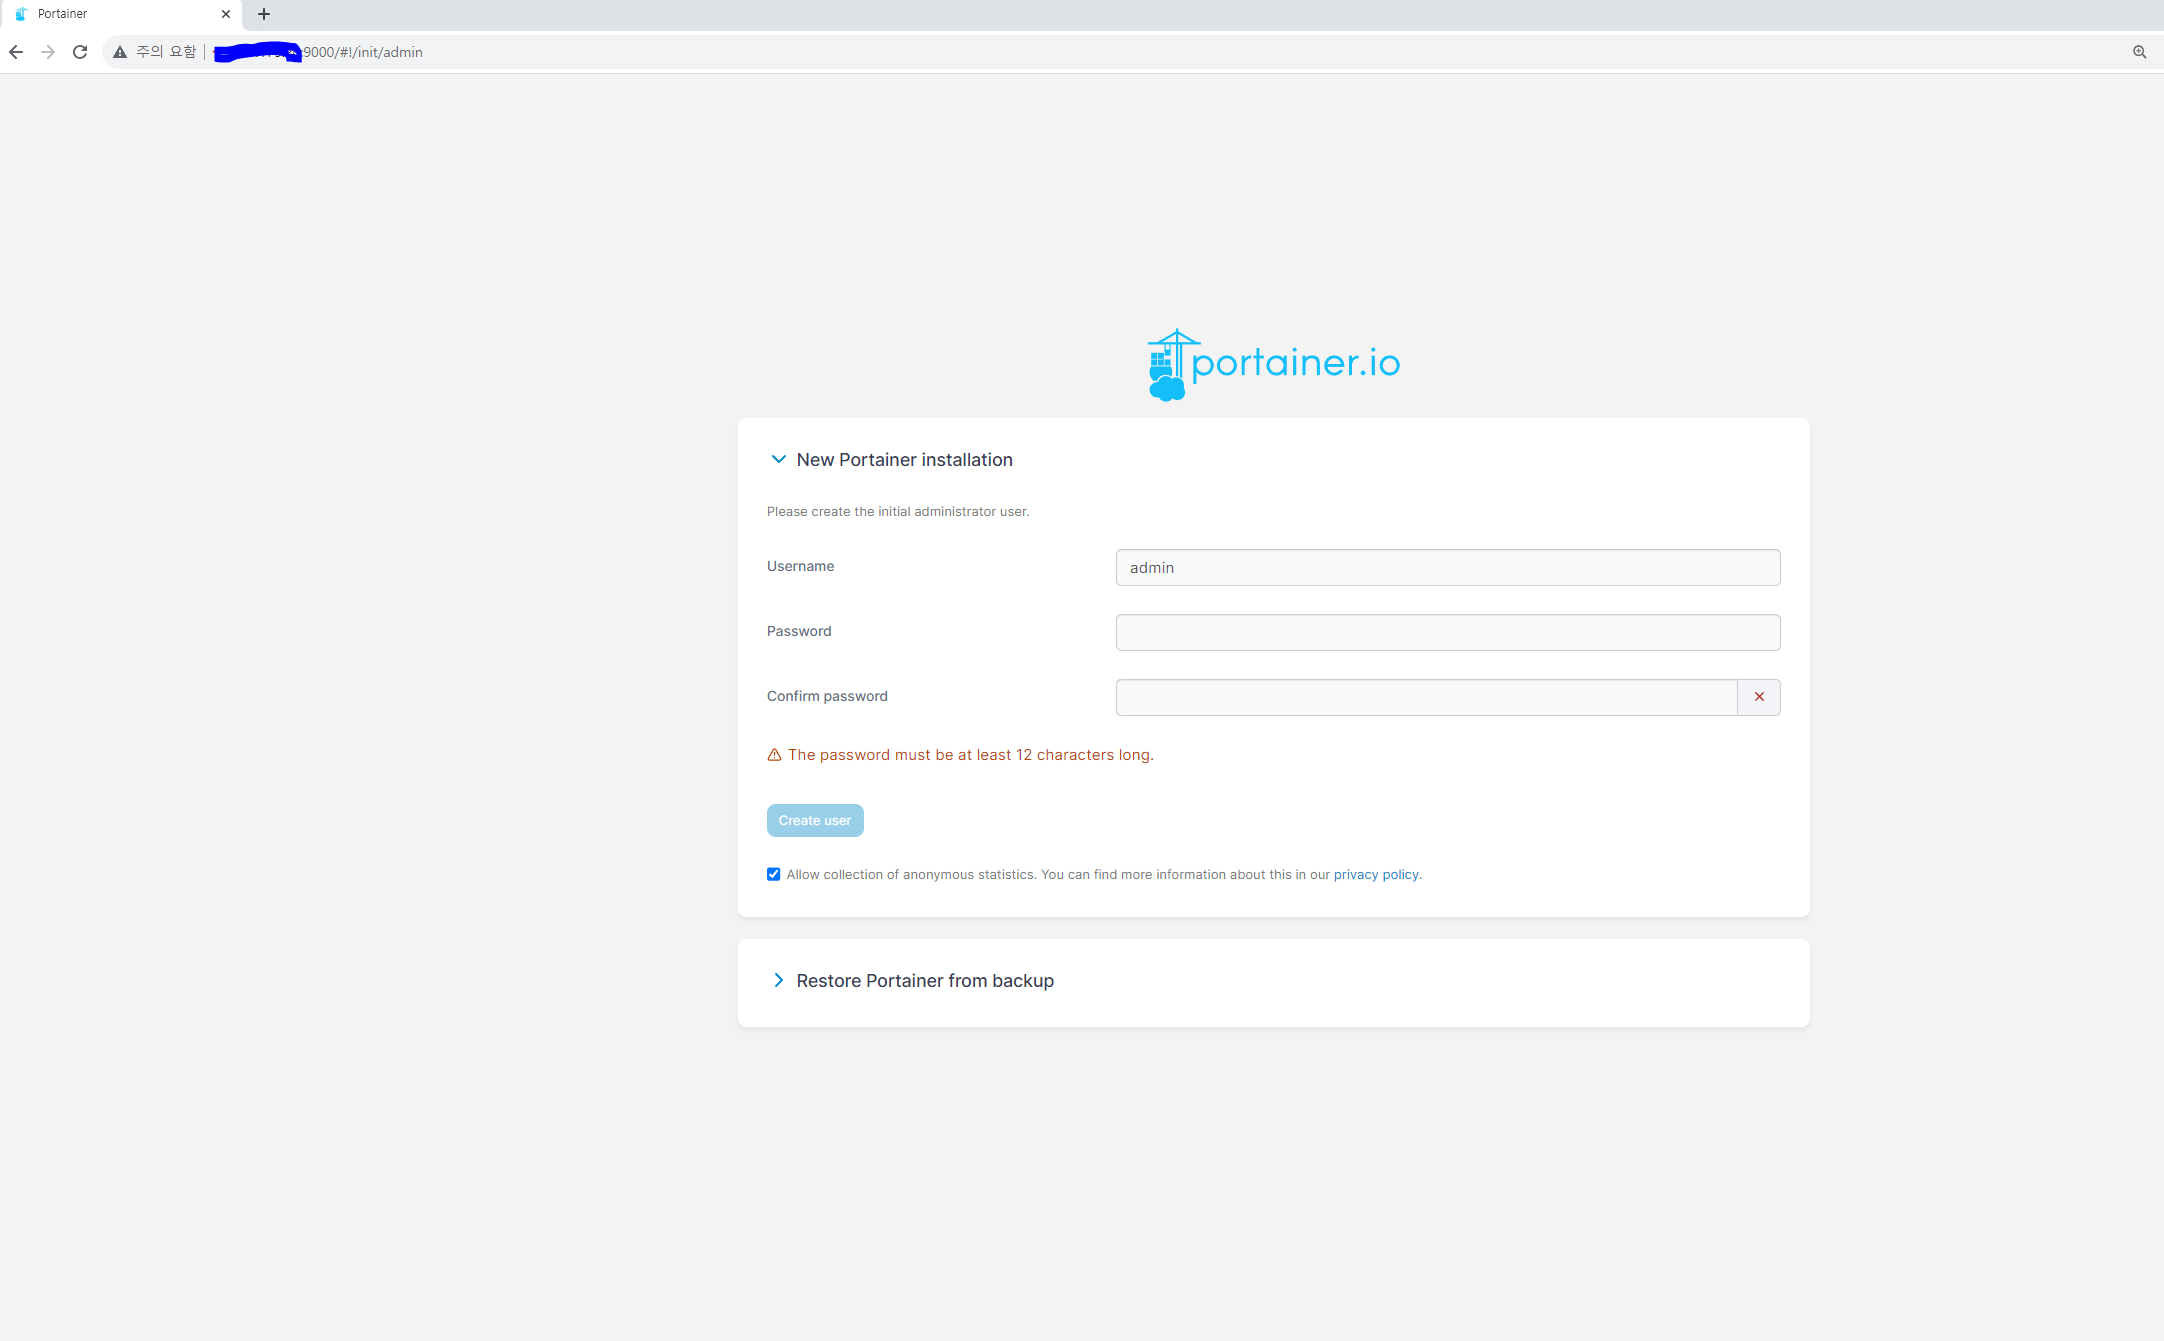Click the 'Username' field label
This screenshot has height=1341, width=2164.
click(x=800, y=566)
